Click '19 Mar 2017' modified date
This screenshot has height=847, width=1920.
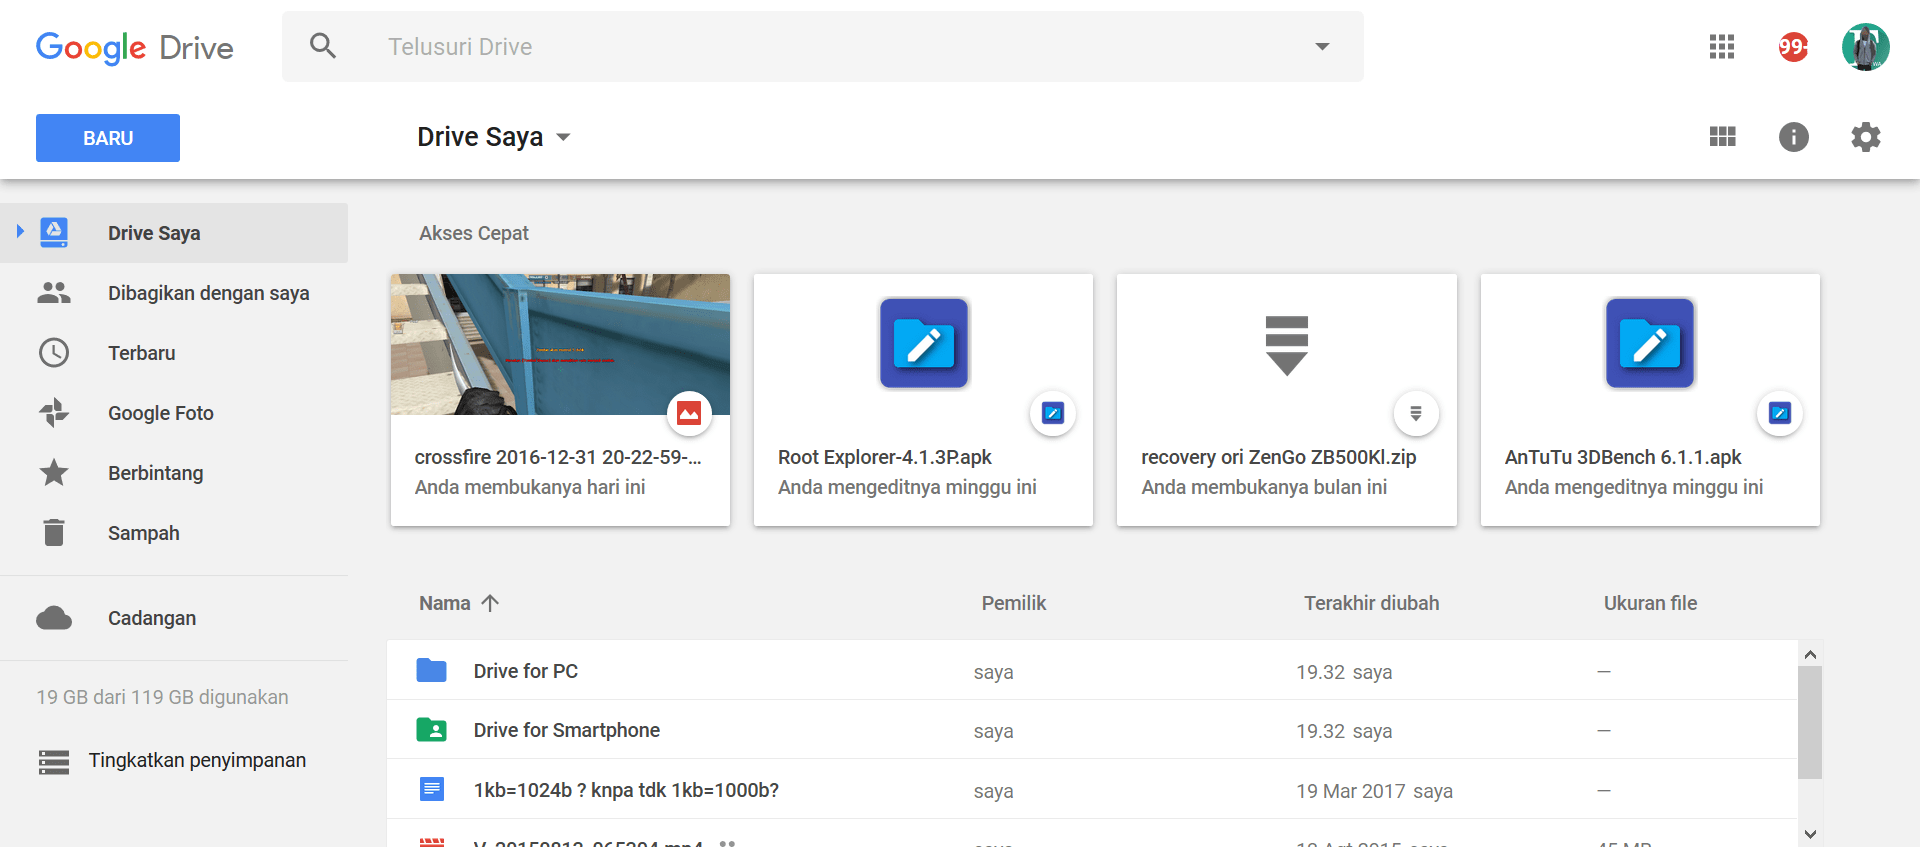click(x=1351, y=791)
